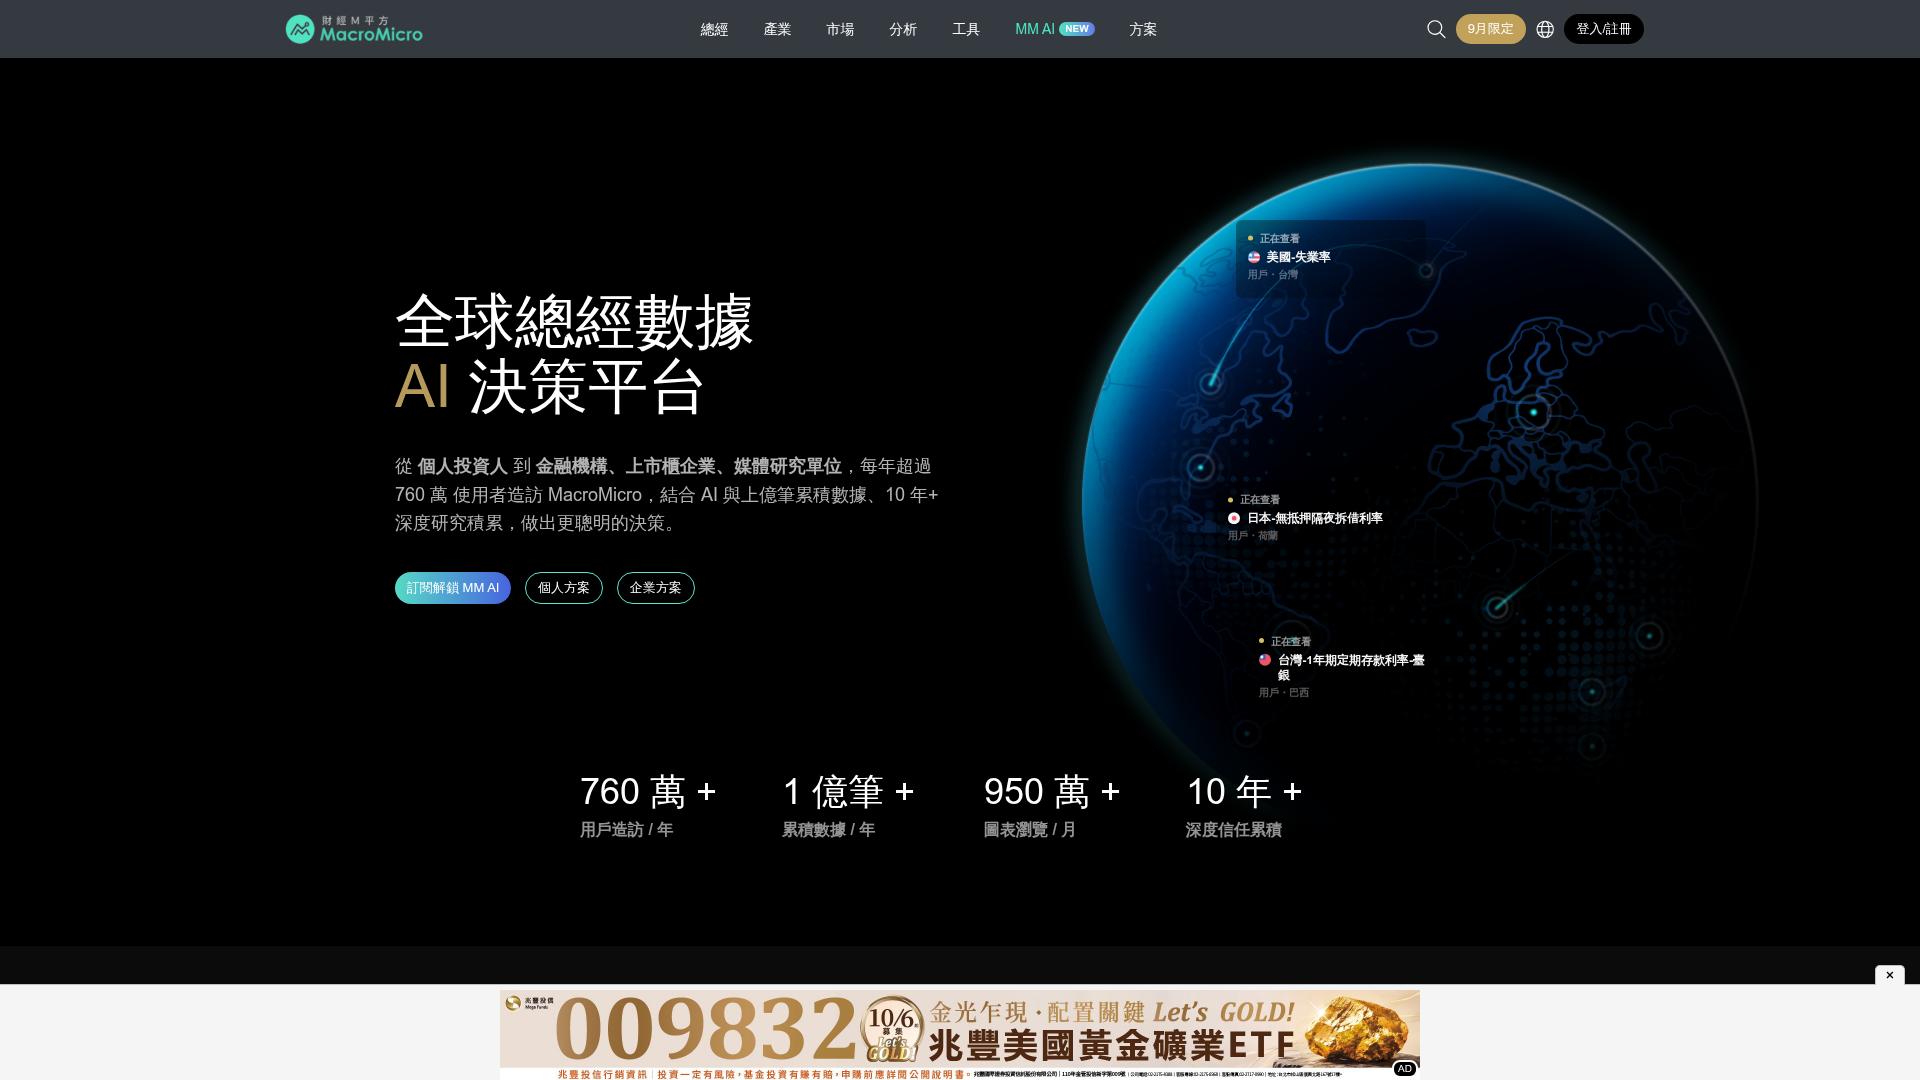Open the 總經 menu
Screen dimensions: 1920x1080
714,29
